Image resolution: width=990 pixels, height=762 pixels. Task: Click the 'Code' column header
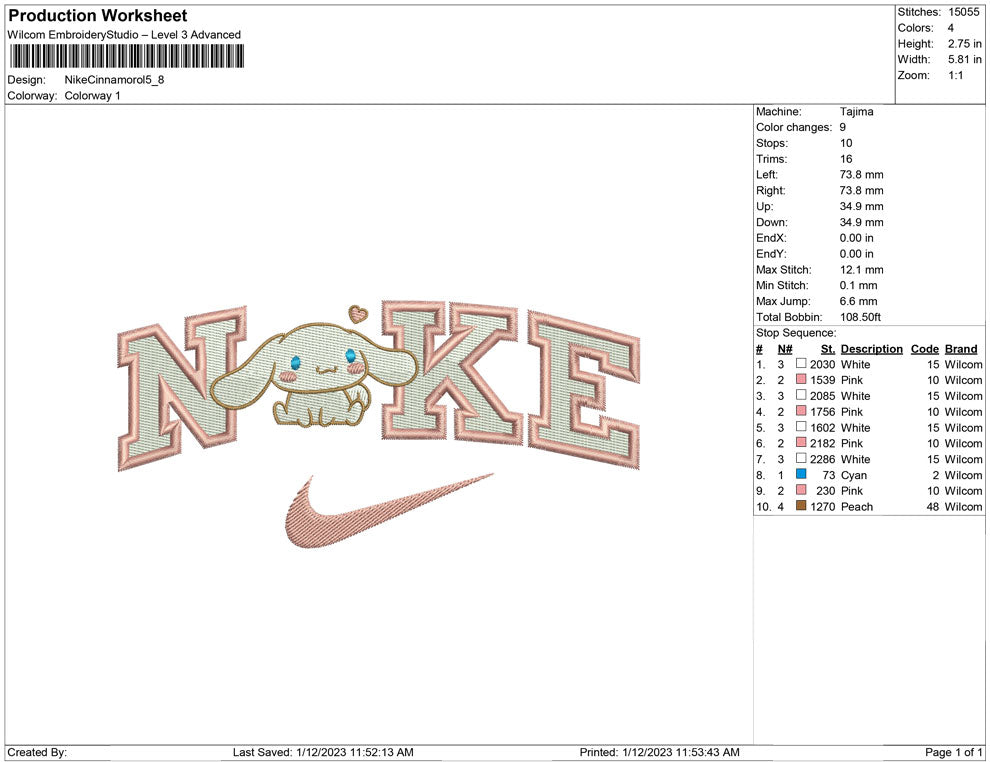click(924, 348)
